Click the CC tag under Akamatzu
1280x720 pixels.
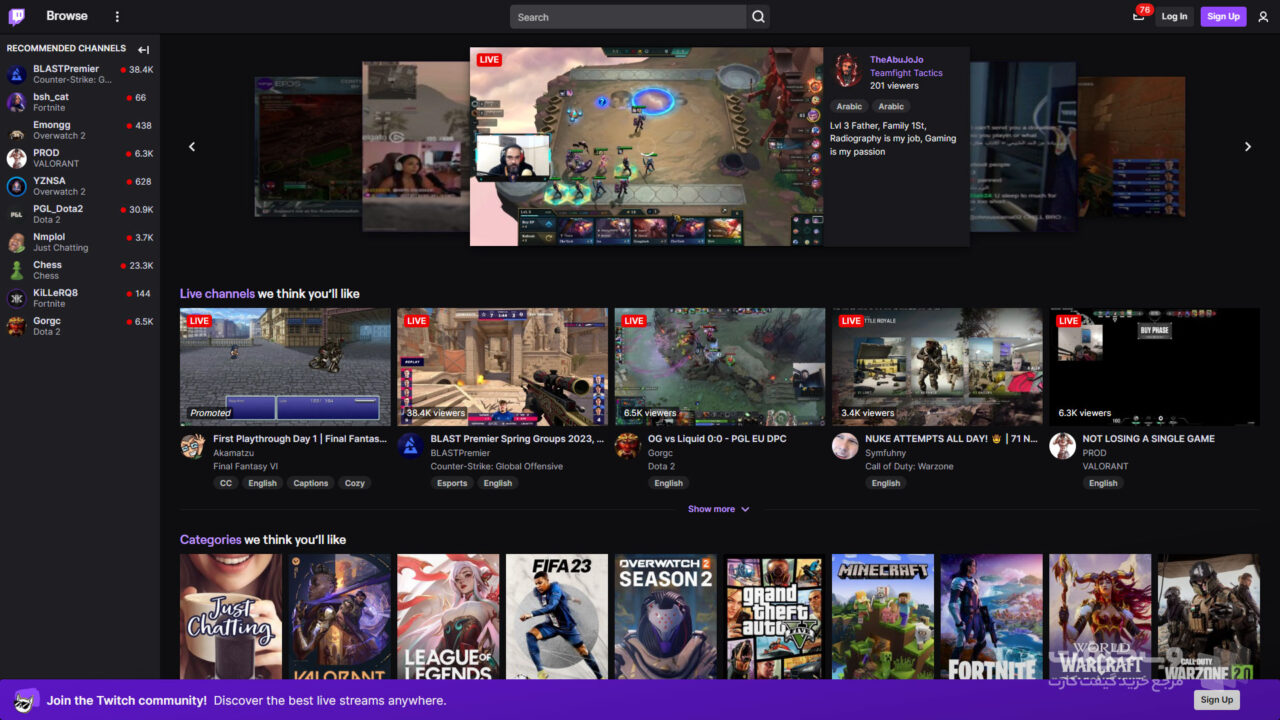(226, 483)
